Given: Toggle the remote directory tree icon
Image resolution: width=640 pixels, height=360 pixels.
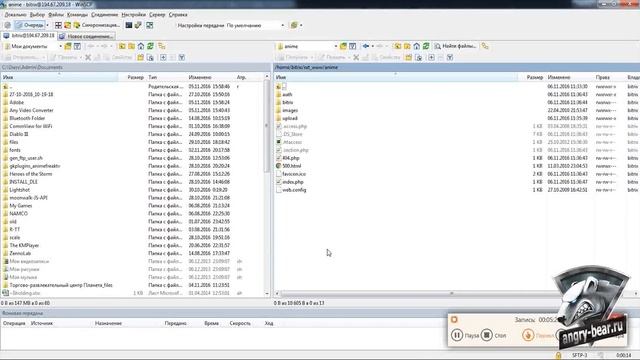Looking at the screenshot, I should tap(485, 47).
